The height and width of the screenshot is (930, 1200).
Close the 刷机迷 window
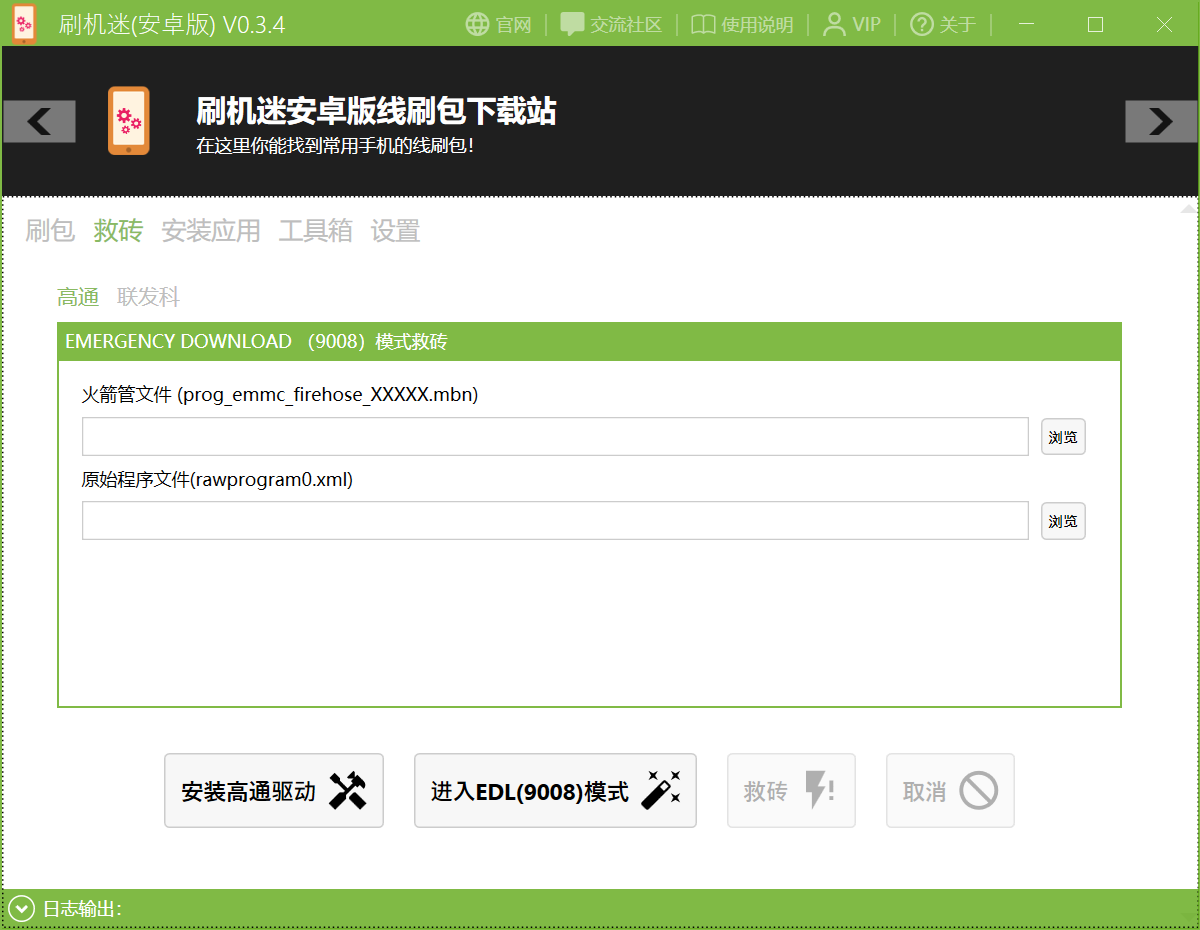(1164, 24)
